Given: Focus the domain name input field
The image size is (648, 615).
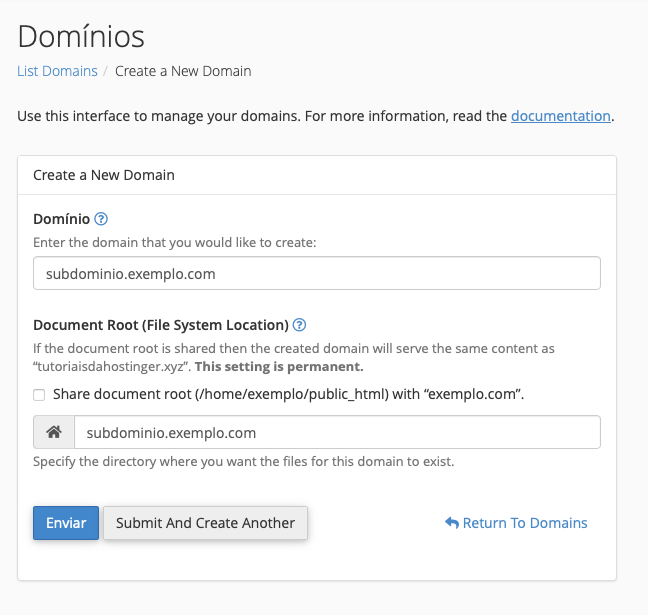Looking at the screenshot, I should click(317, 273).
